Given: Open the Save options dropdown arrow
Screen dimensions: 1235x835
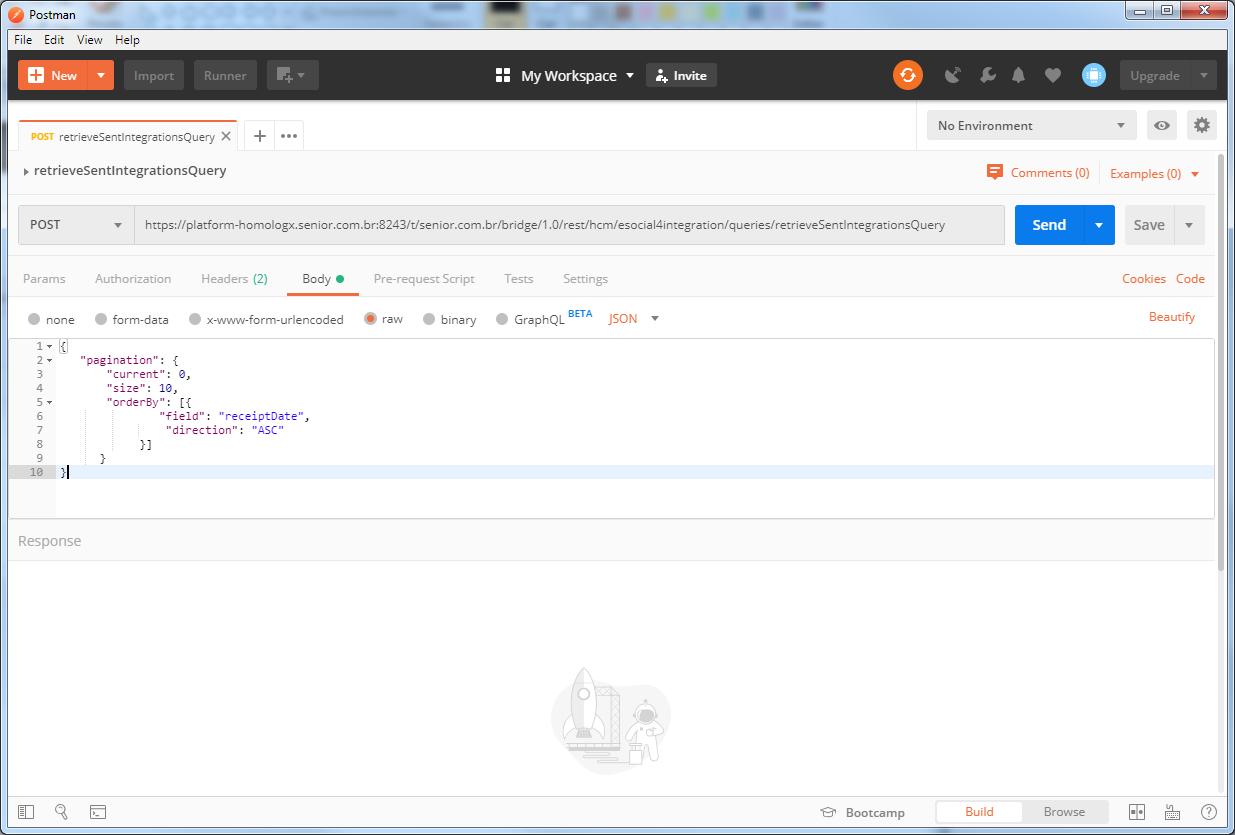Looking at the screenshot, I should click(x=1189, y=225).
